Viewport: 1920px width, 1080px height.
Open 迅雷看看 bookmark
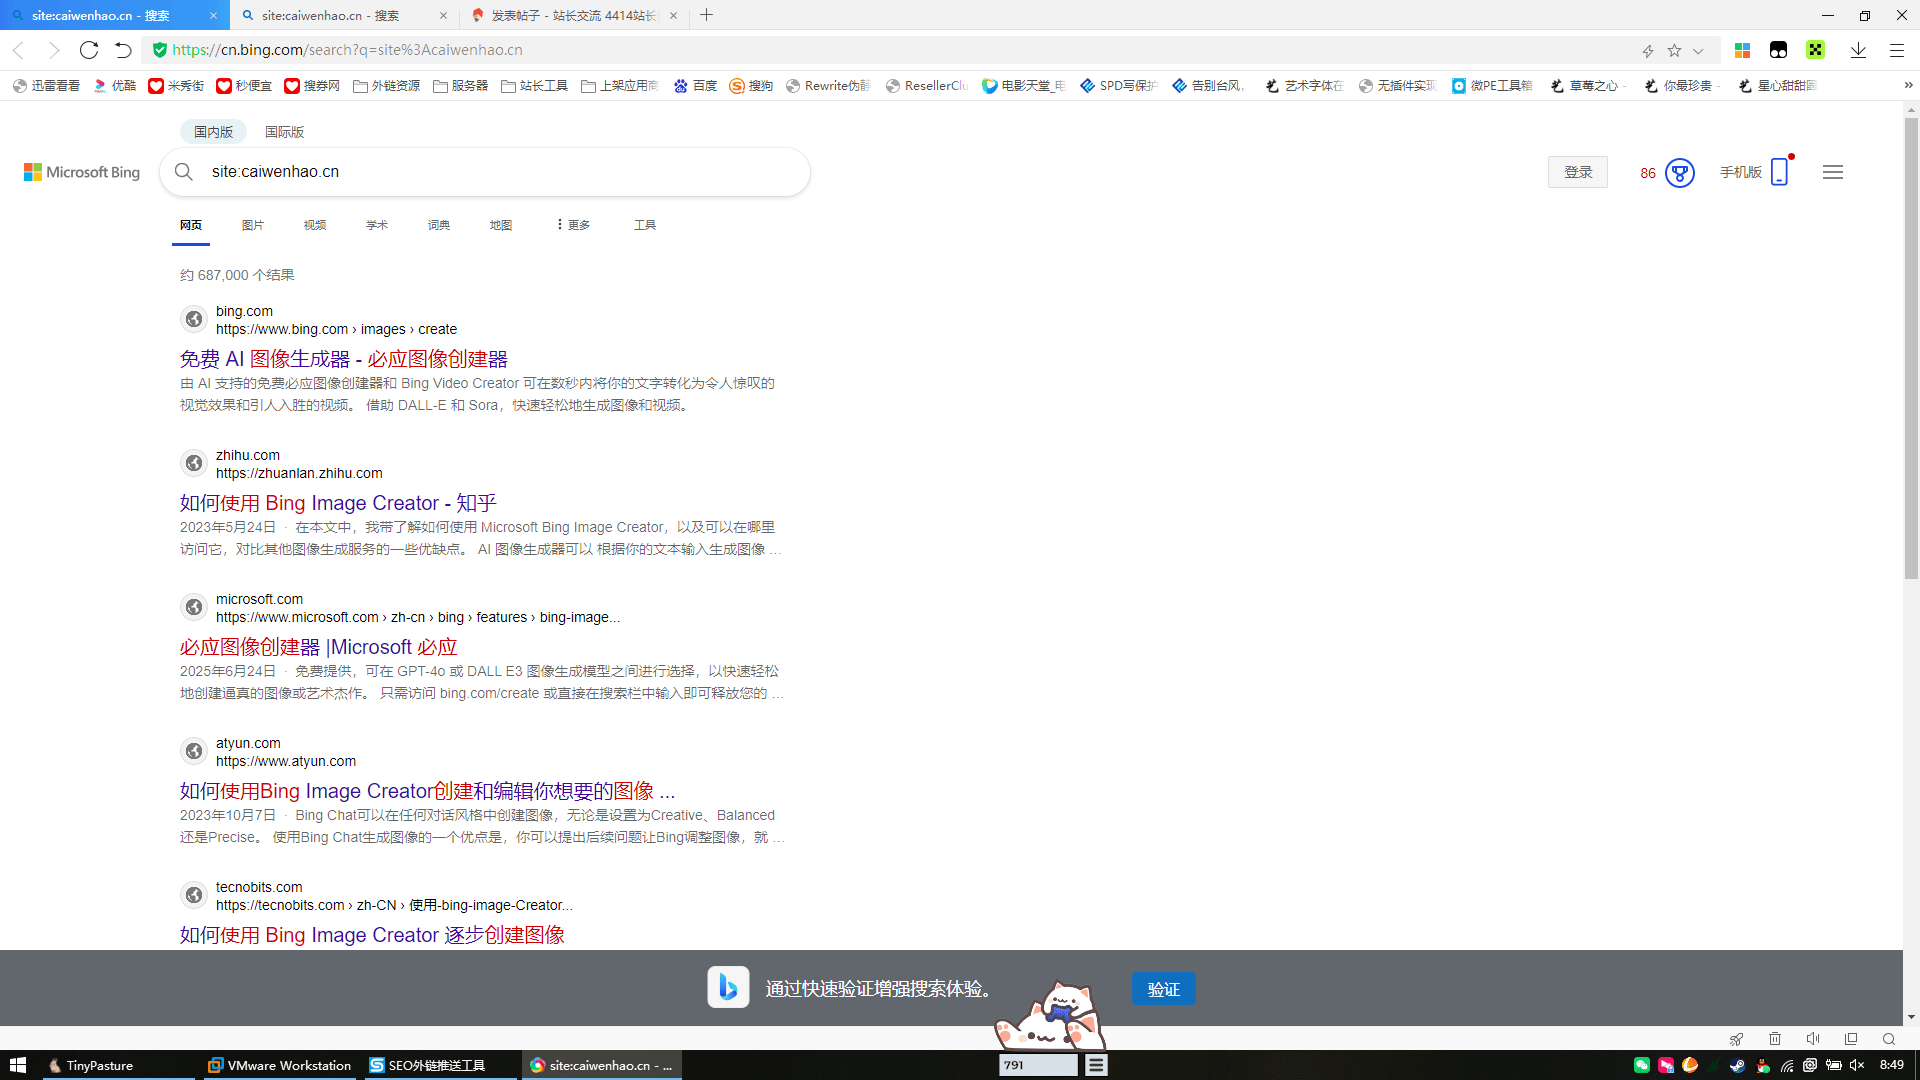(x=47, y=86)
